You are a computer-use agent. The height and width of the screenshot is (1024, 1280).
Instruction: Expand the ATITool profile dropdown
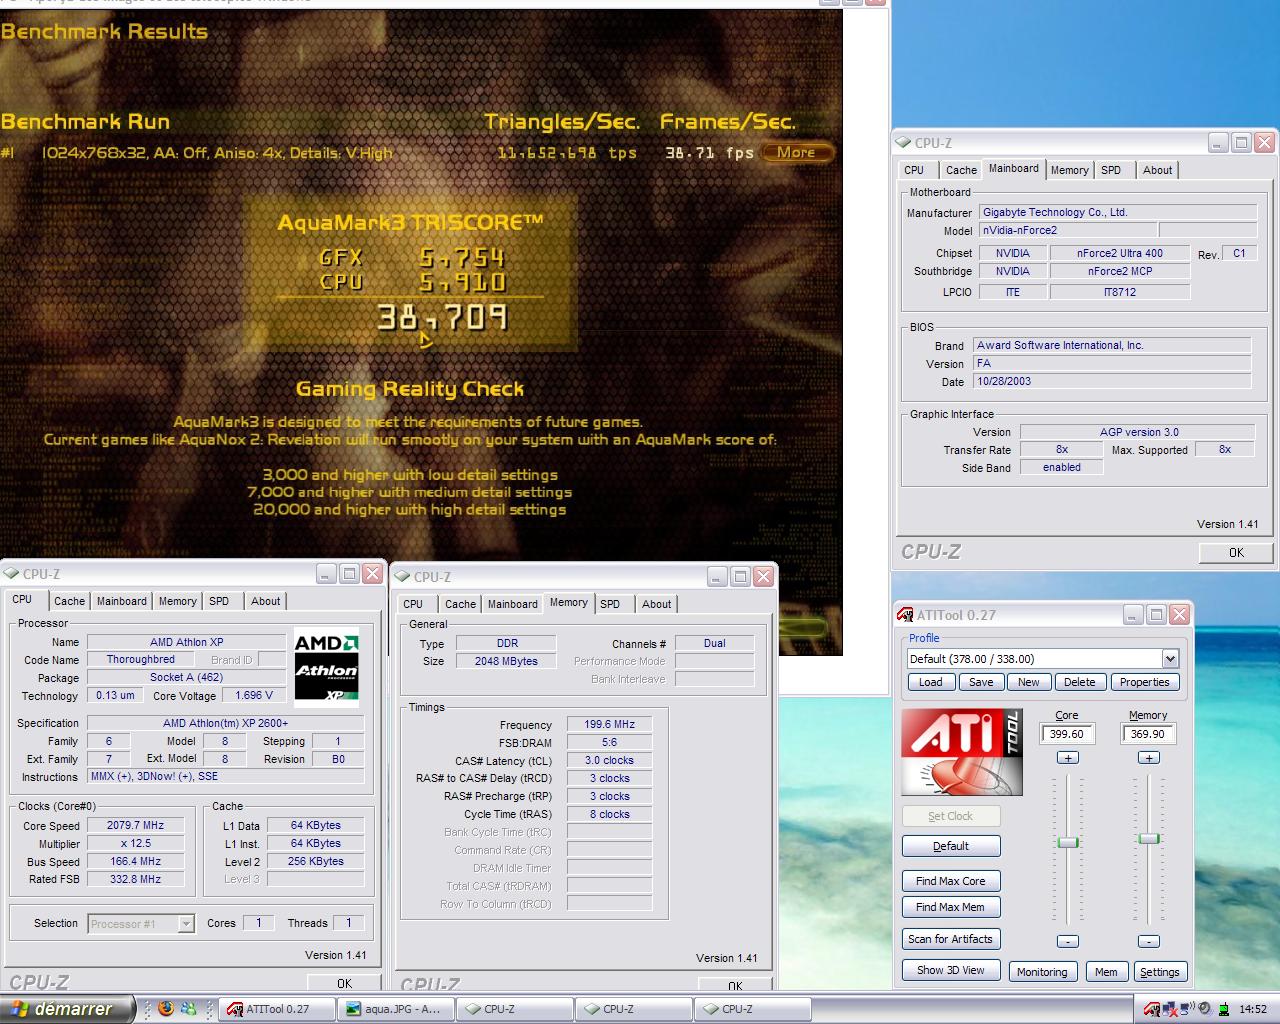coord(1170,658)
